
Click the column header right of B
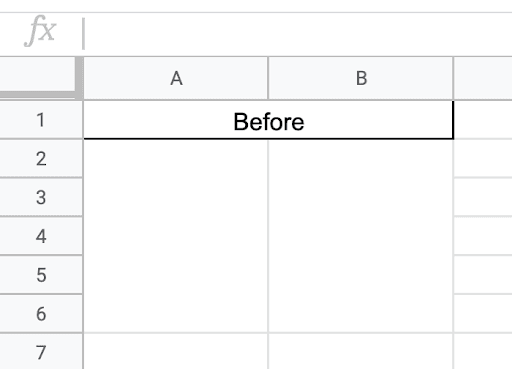coord(483,78)
